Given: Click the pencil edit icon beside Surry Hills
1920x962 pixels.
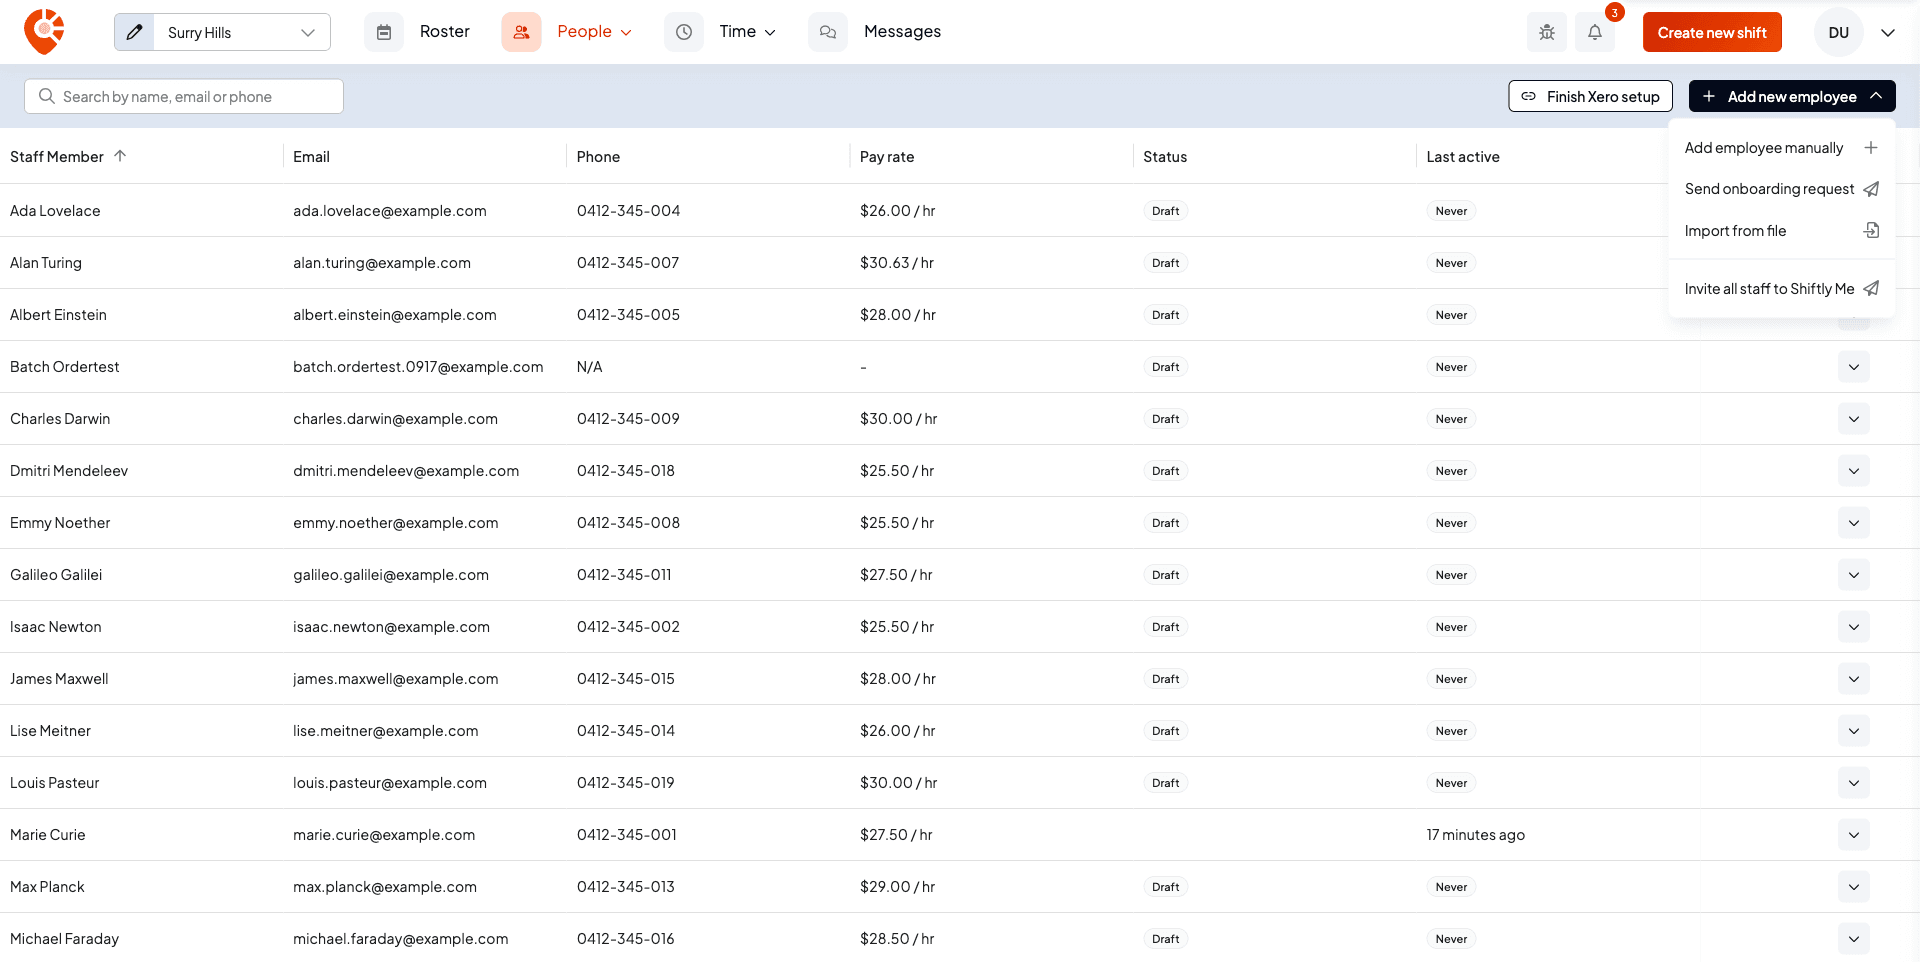Looking at the screenshot, I should (134, 32).
